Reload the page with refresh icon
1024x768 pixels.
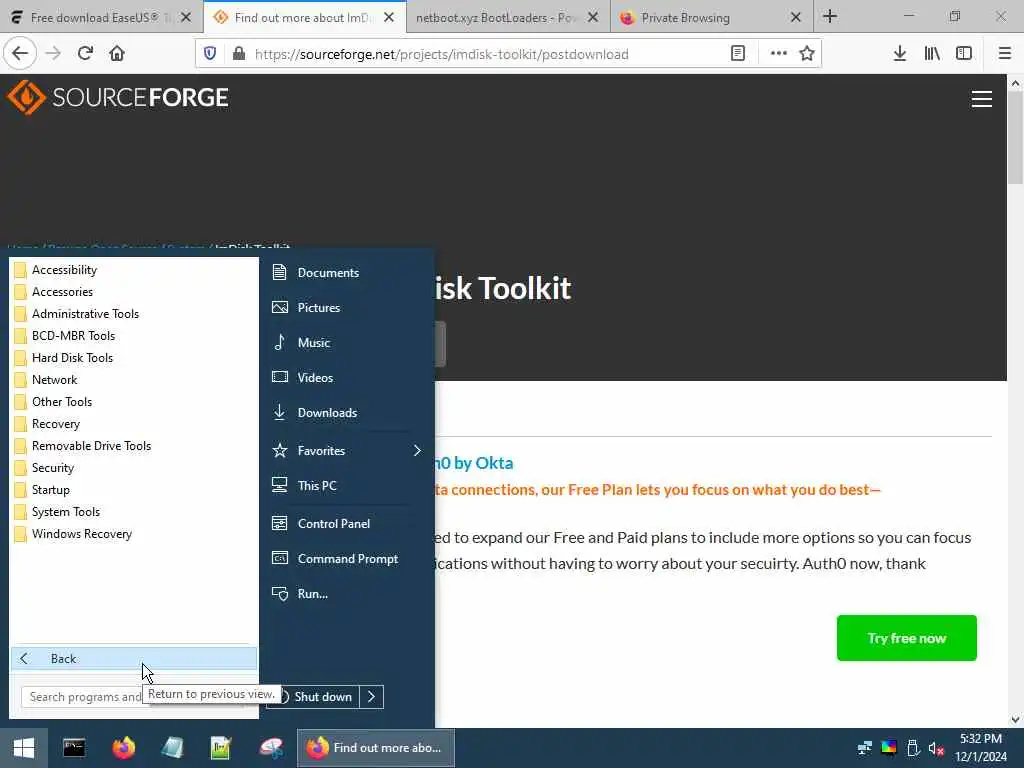tap(85, 54)
